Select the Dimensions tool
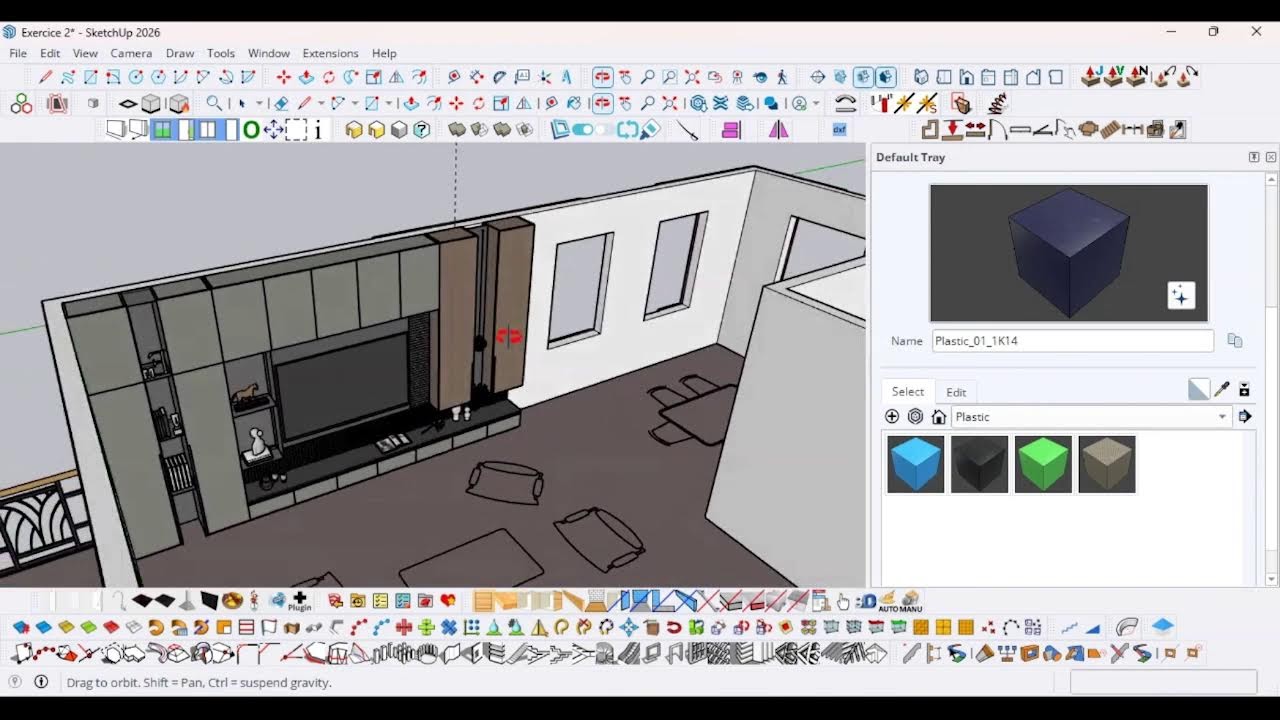The height and width of the screenshot is (720, 1280). point(476,77)
